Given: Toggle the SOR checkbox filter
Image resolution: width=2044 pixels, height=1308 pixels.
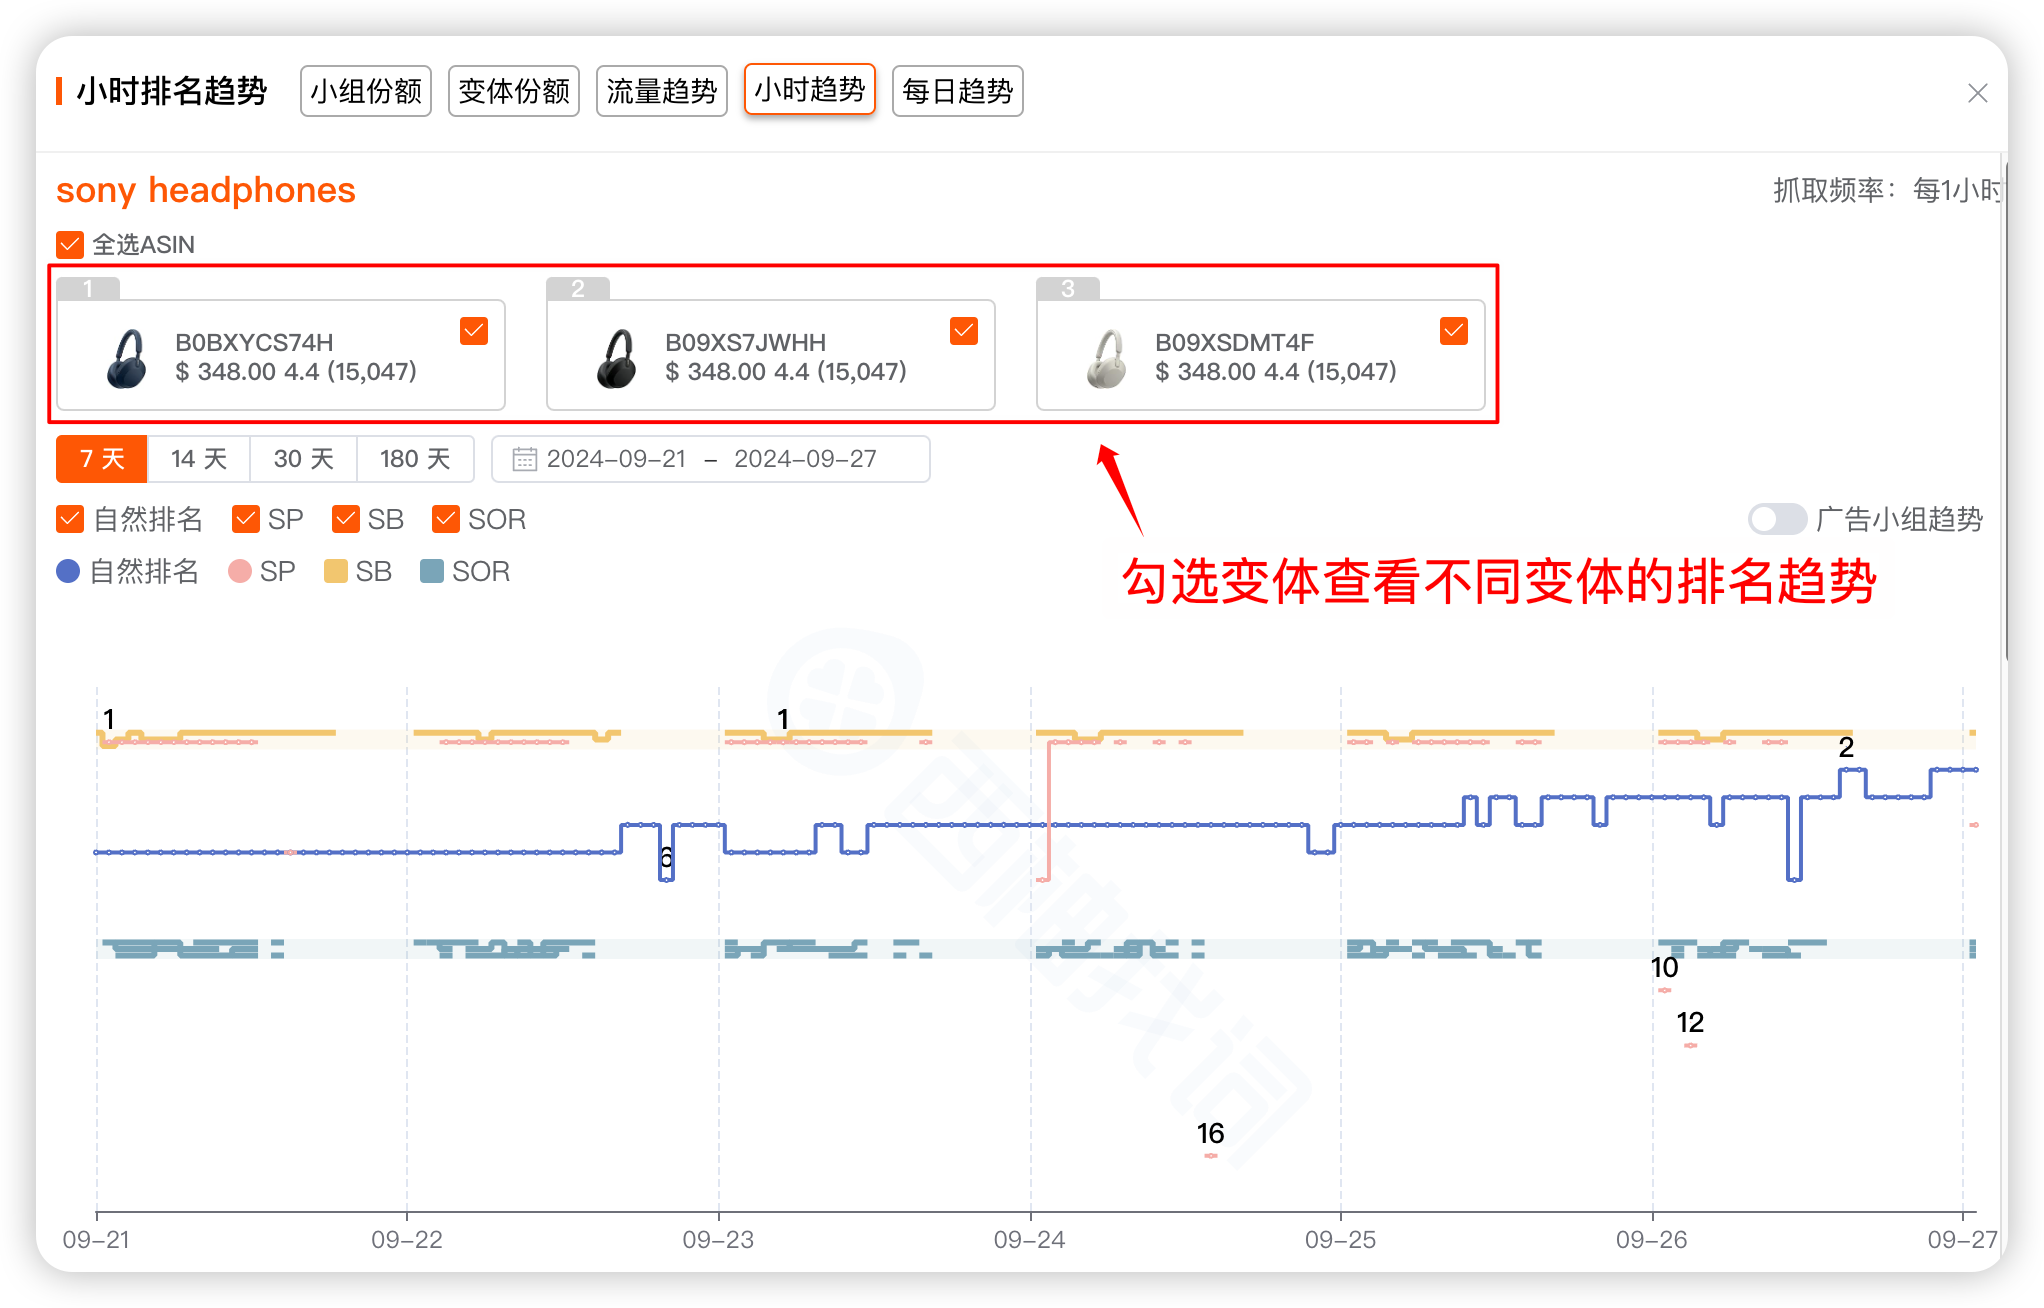Looking at the screenshot, I should [446, 519].
